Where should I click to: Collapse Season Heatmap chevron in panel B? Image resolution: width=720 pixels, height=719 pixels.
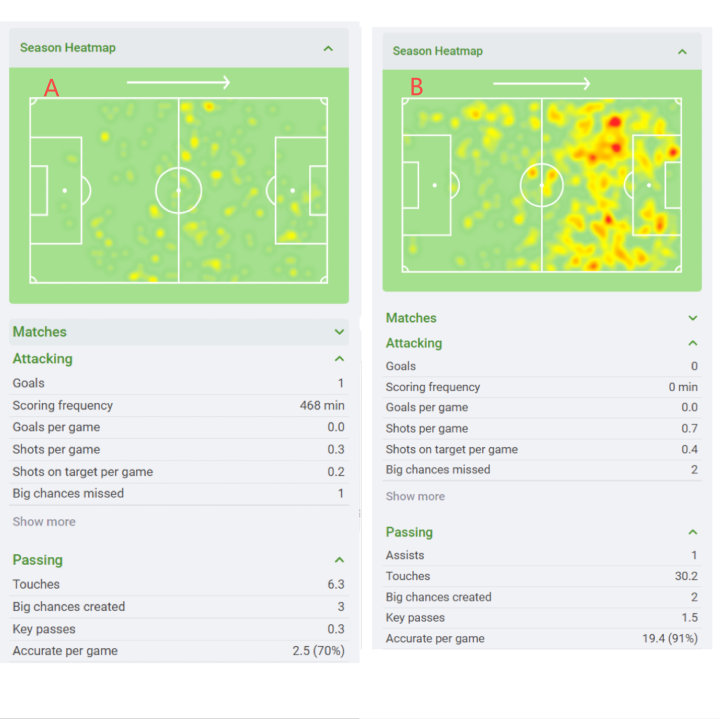click(682, 52)
